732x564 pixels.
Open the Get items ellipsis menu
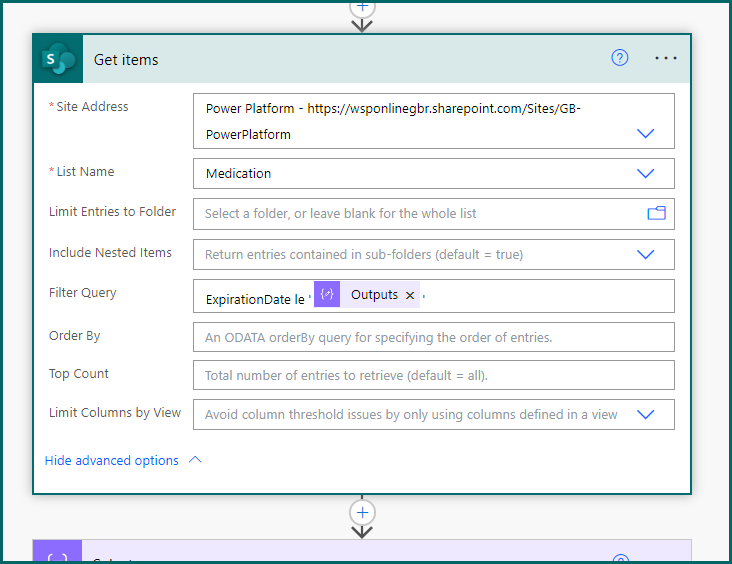point(665,58)
